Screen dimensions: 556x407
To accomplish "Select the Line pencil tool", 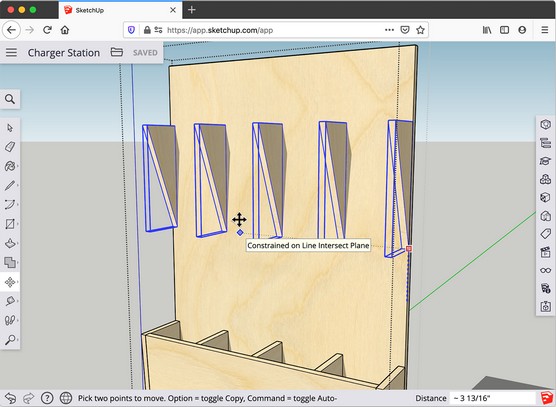I will point(10,185).
